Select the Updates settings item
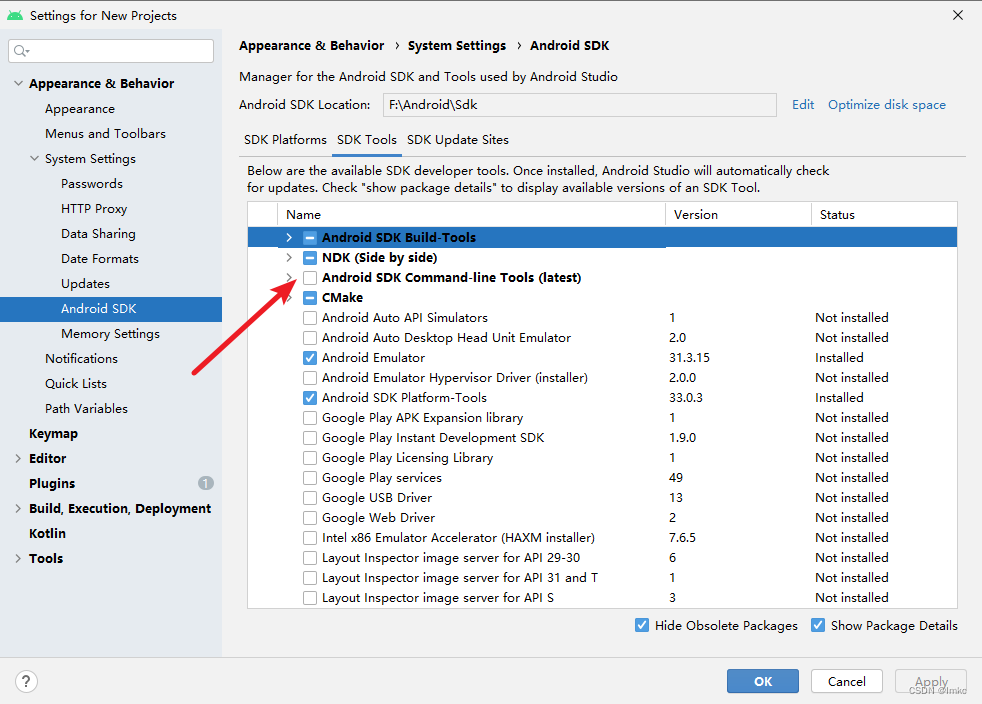The image size is (982, 704). coord(85,284)
